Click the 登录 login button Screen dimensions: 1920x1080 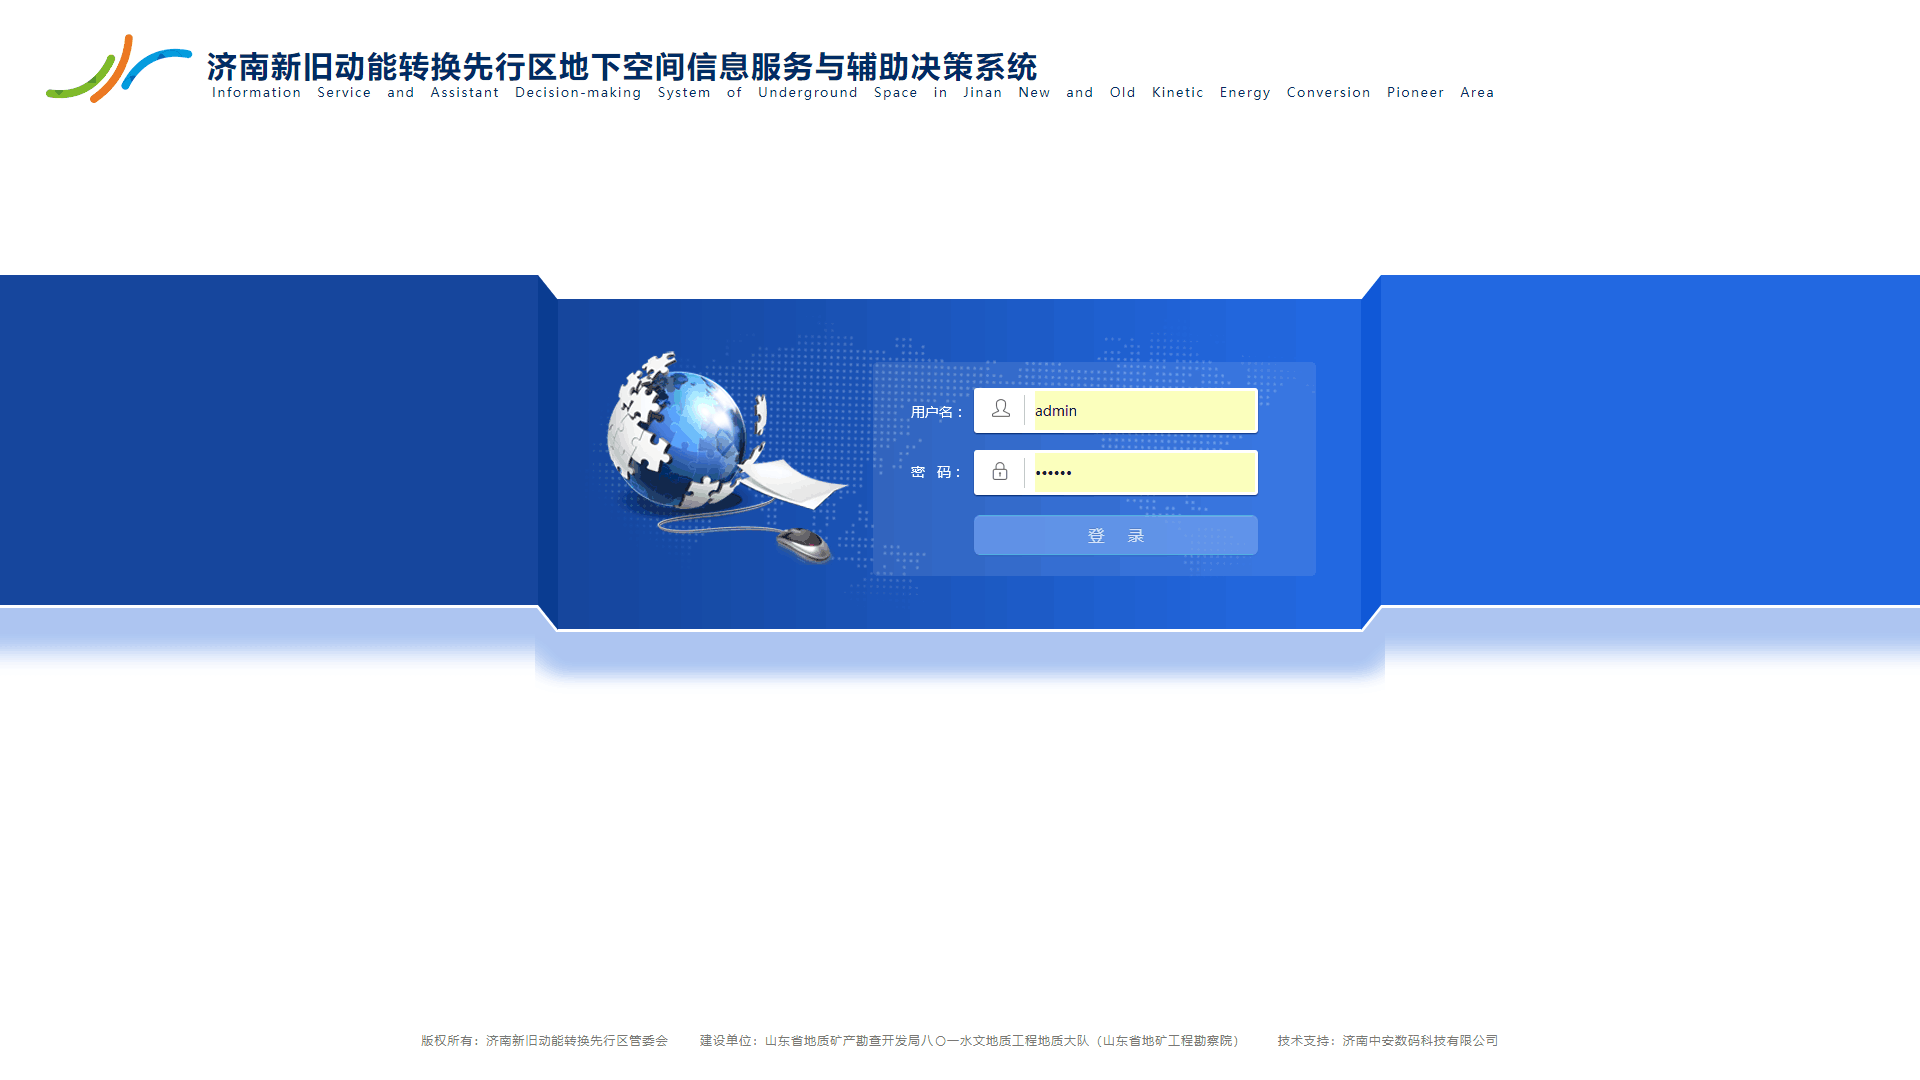1114,535
